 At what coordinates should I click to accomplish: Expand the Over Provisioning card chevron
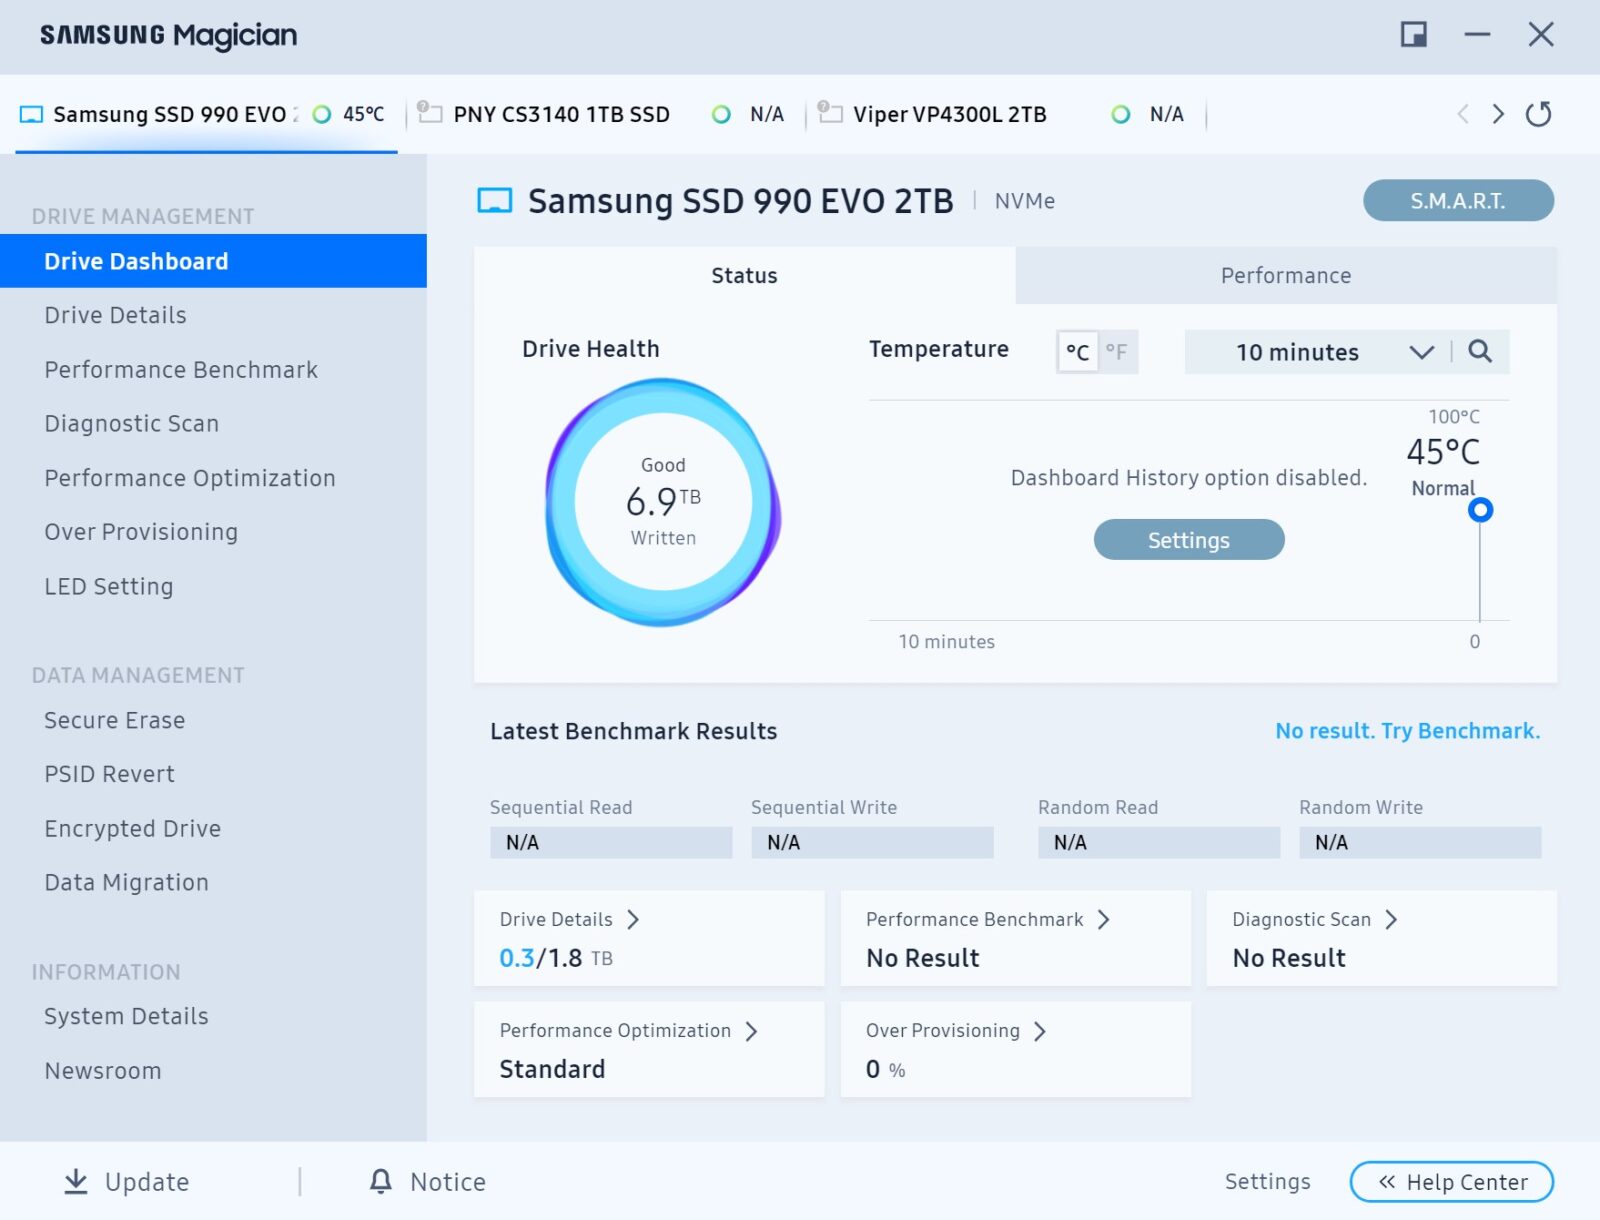pyautogui.click(x=1040, y=1031)
